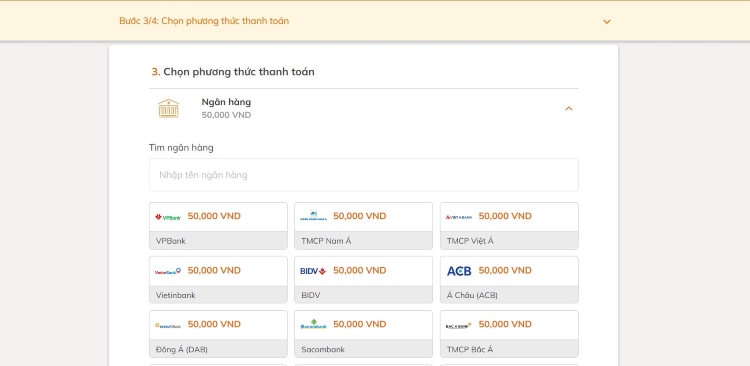Expand the Bước 3/4 step header chevron
Screen dimensions: 750x366
pos(607,22)
